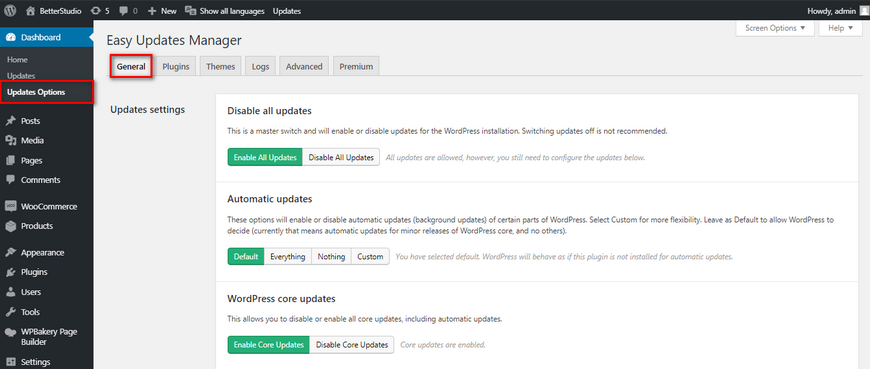Image resolution: width=870 pixels, height=369 pixels.
Task: Click the WordPress core updates heading
Action: 281,299
